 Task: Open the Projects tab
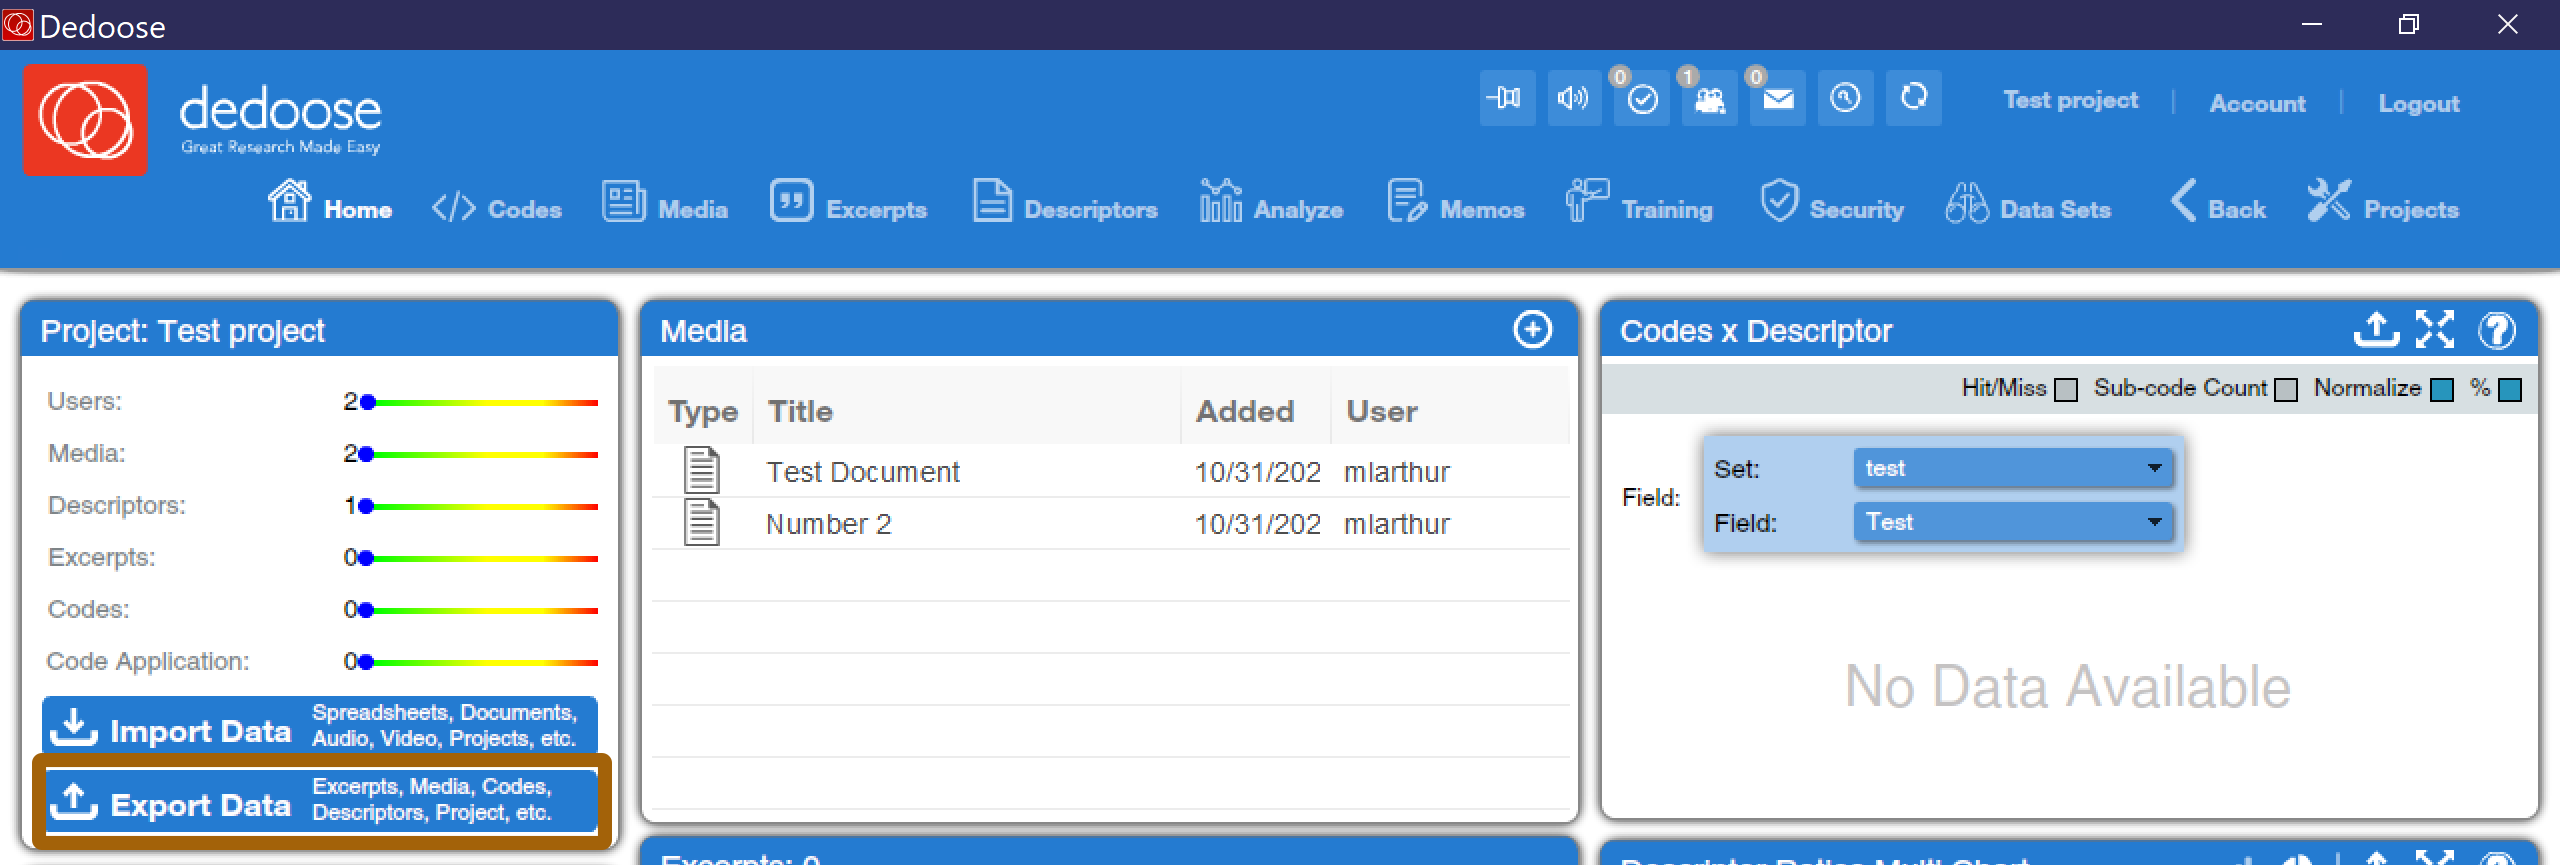(x=2382, y=202)
